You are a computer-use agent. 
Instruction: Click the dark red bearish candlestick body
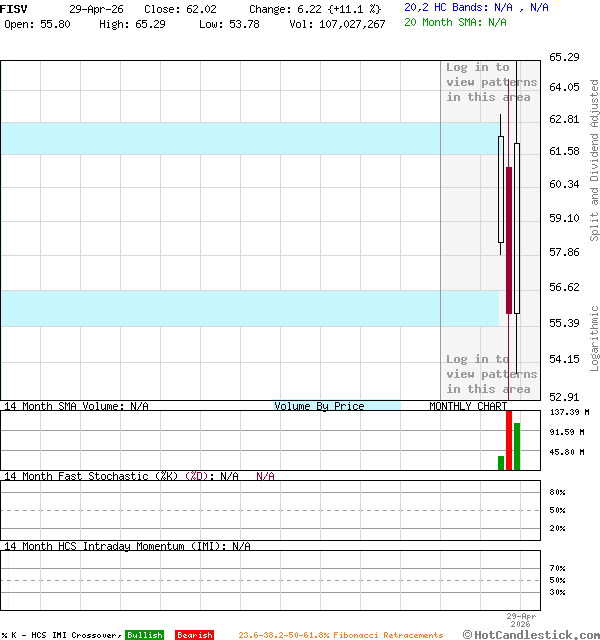[509, 240]
